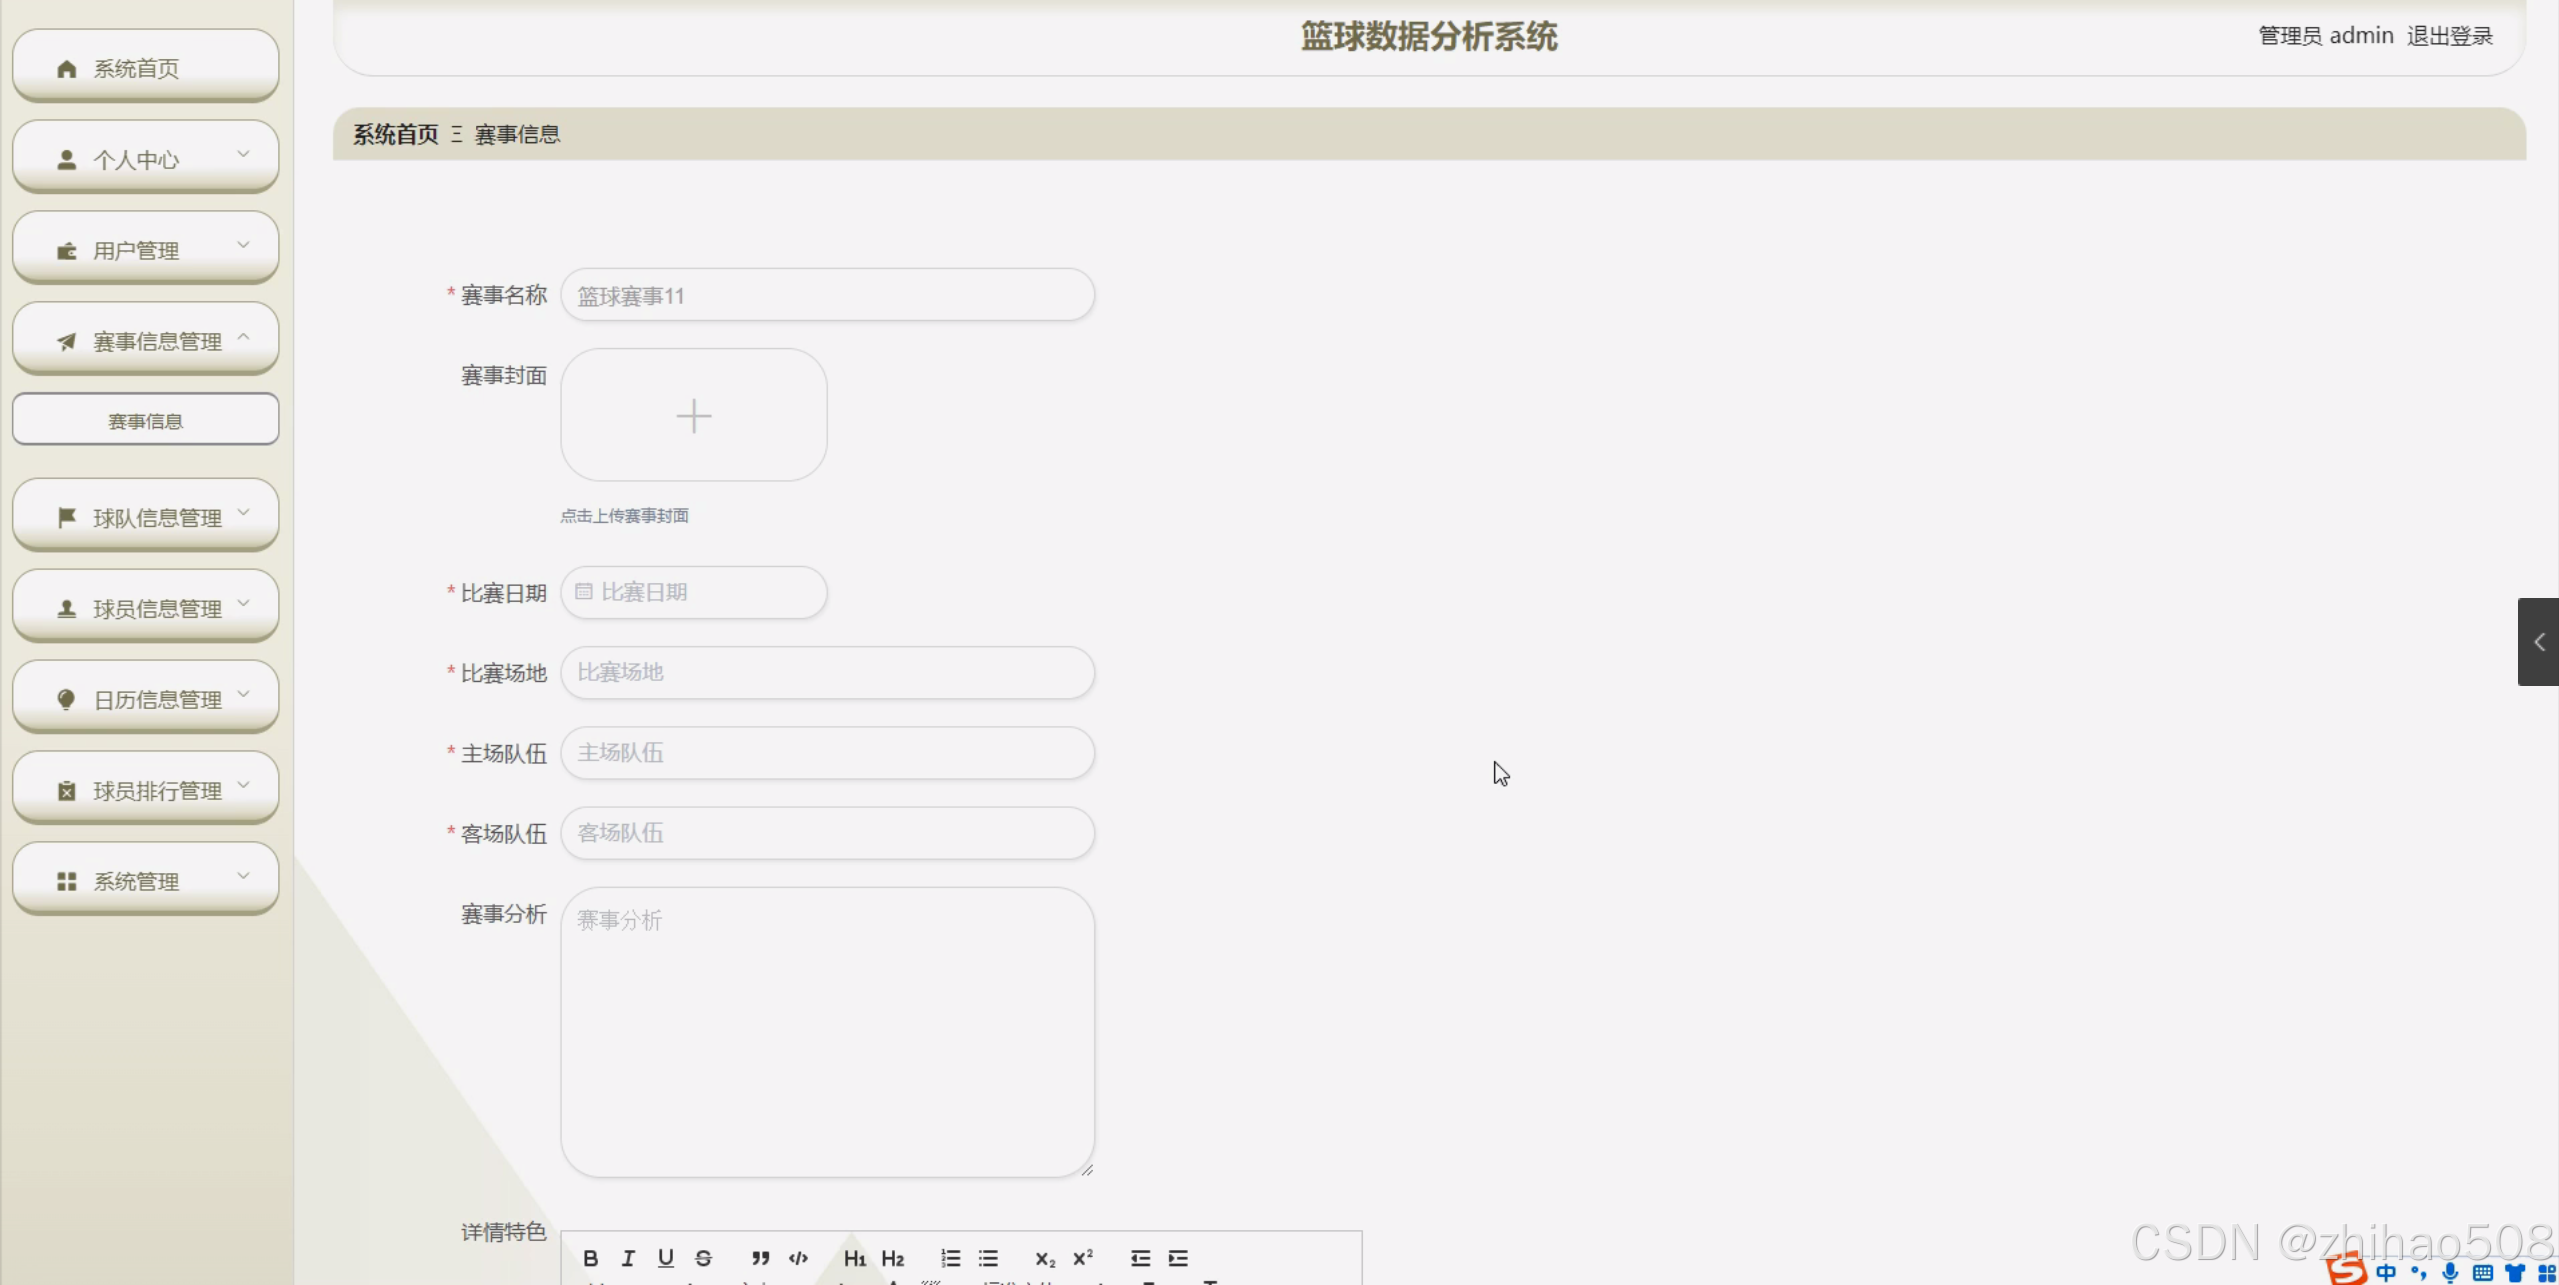
Task: Toggle underline formatting in the editor
Action: coord(666,1258)
